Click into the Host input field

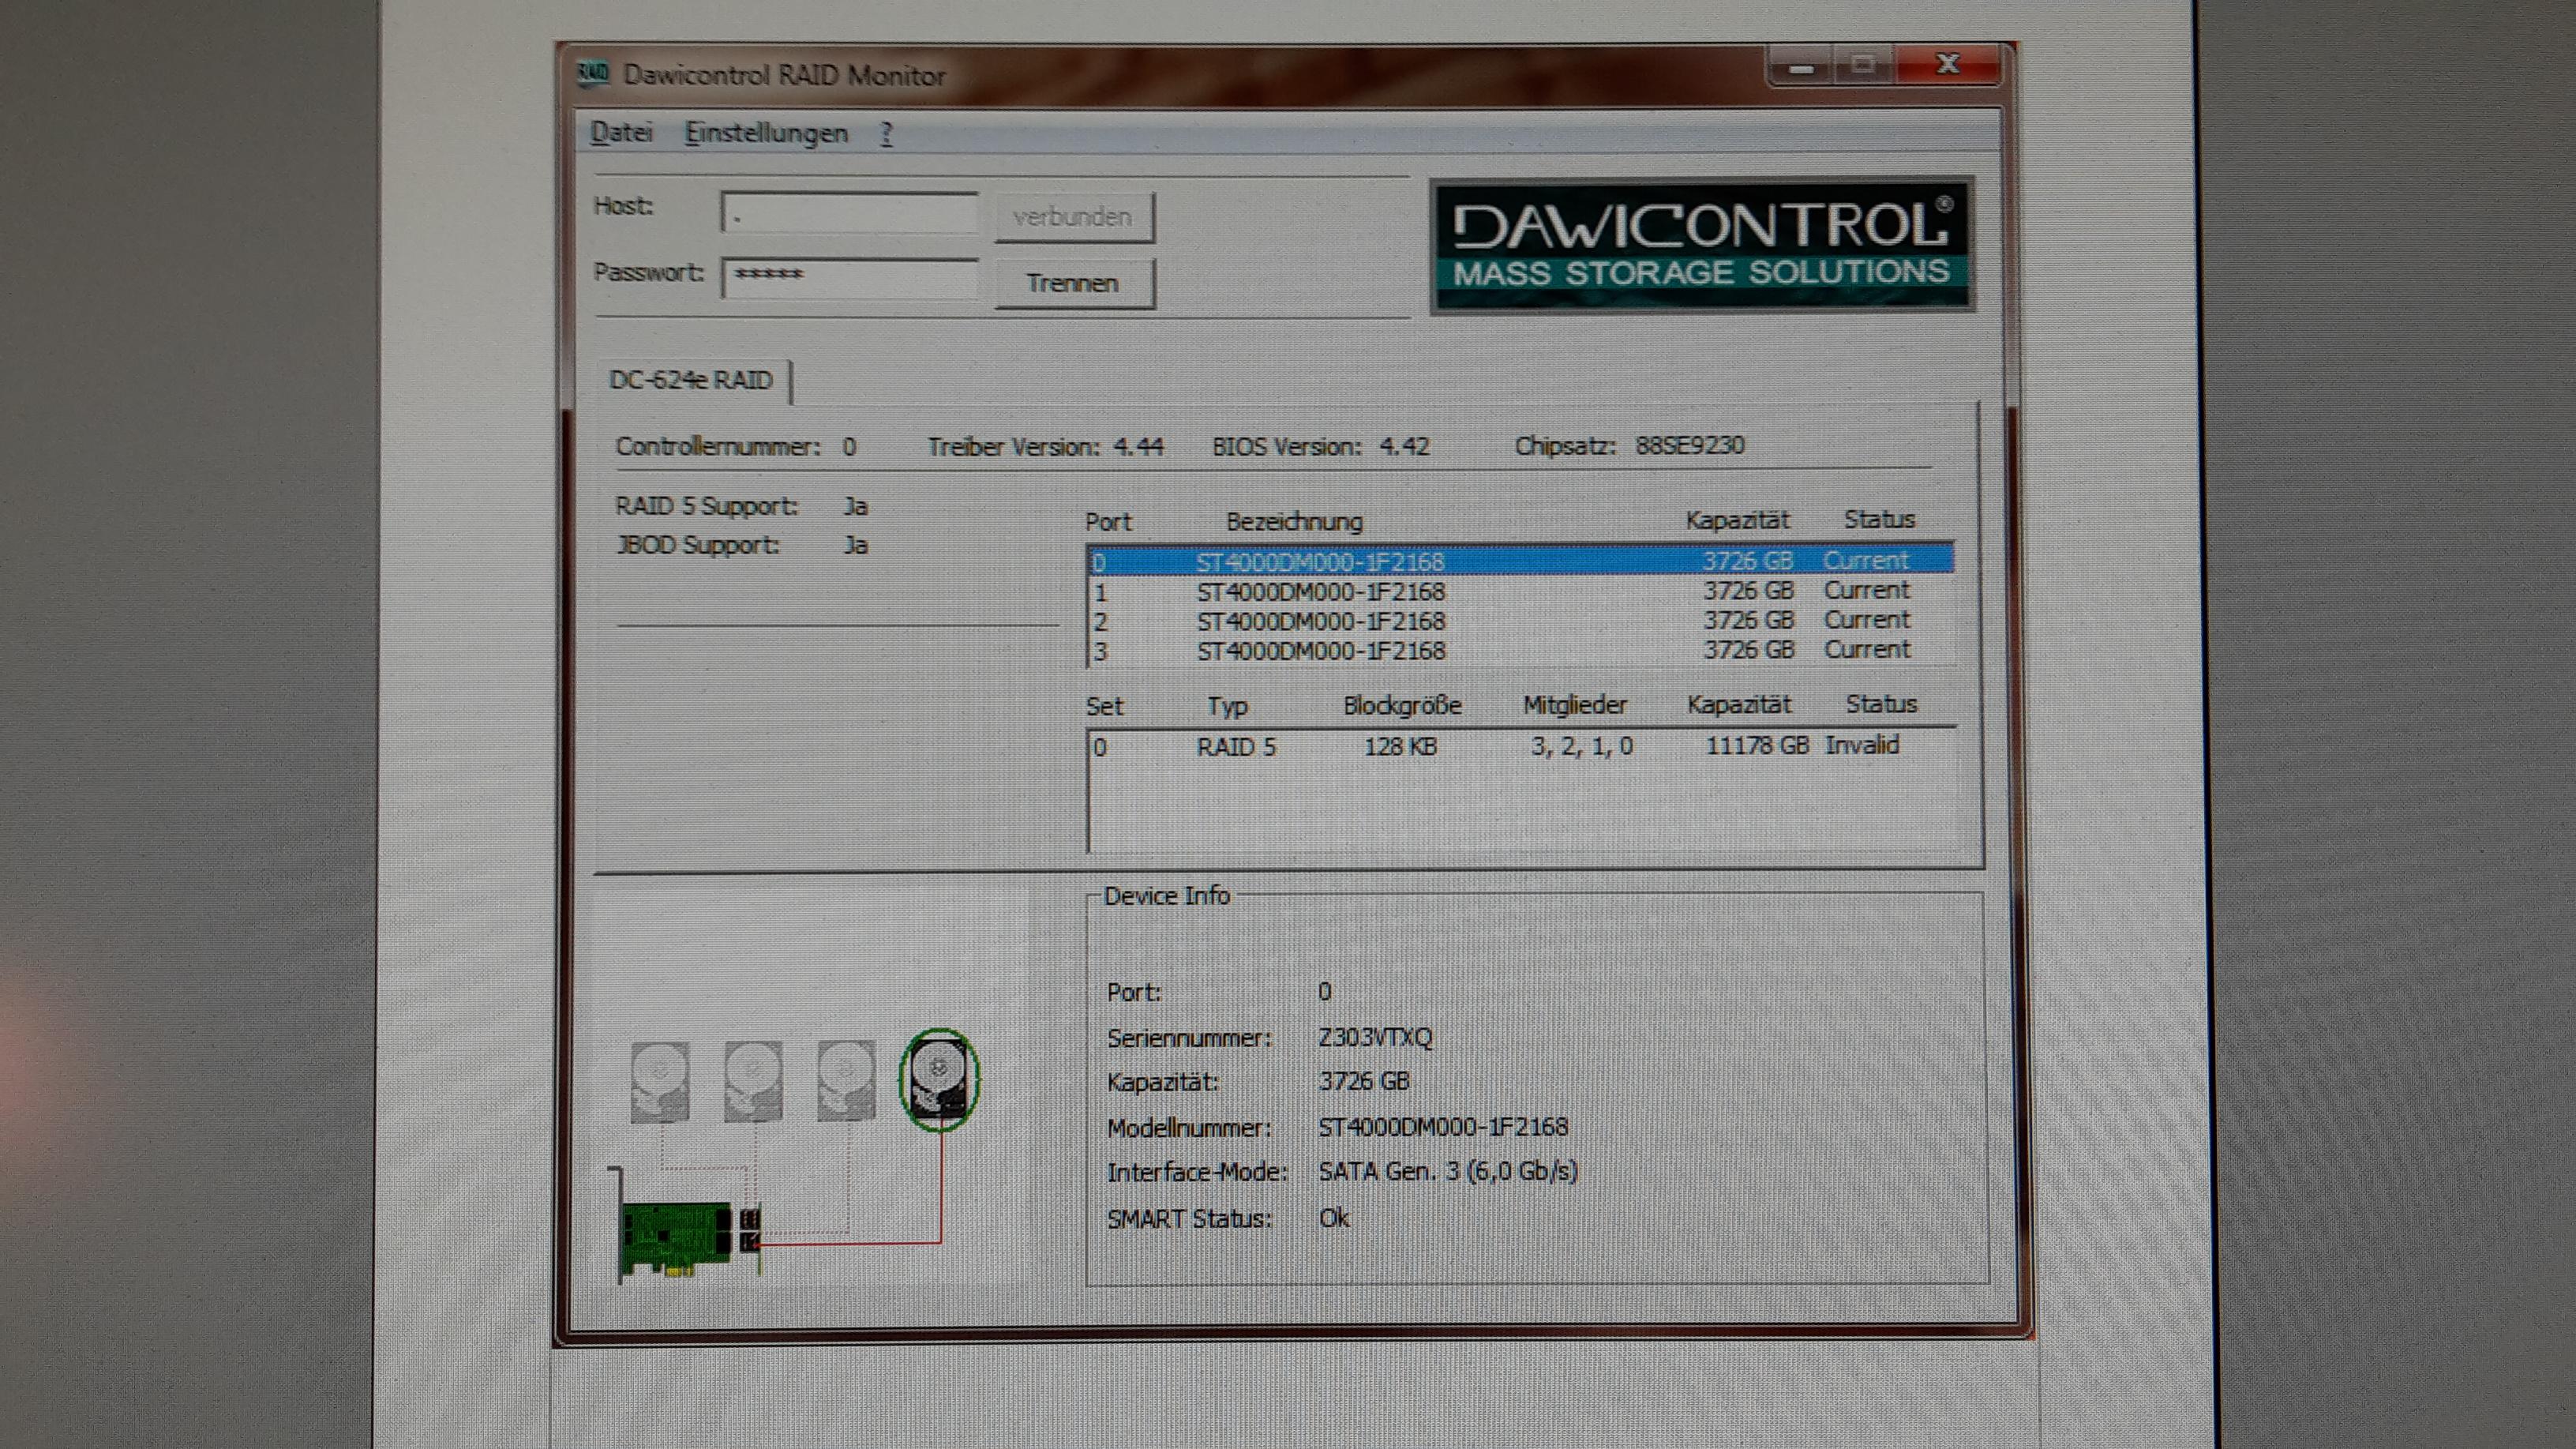(849, 213)
